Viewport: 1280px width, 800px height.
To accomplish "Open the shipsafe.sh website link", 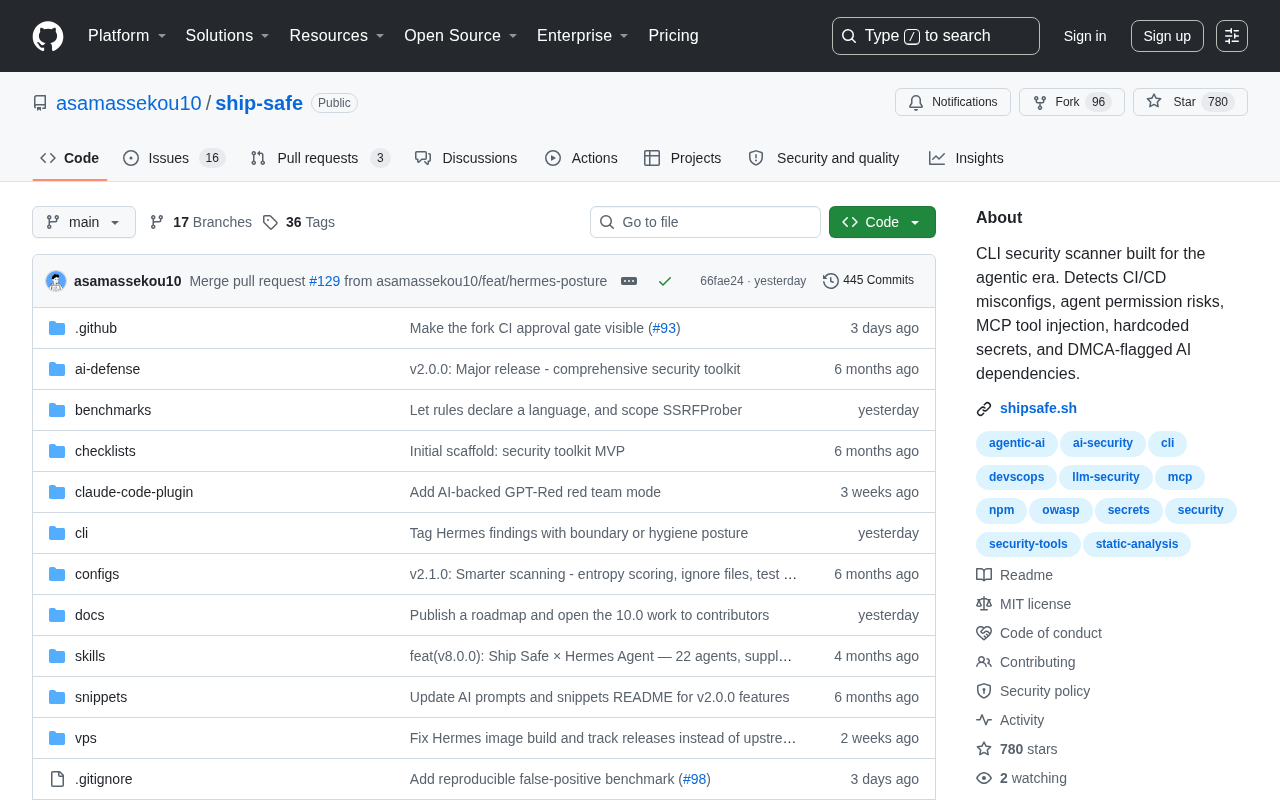I will point(1038,408).
